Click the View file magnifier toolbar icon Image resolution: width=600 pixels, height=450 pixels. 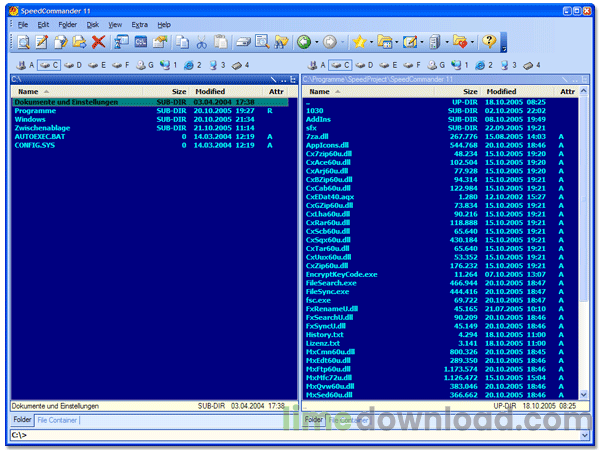pos(23,42)
